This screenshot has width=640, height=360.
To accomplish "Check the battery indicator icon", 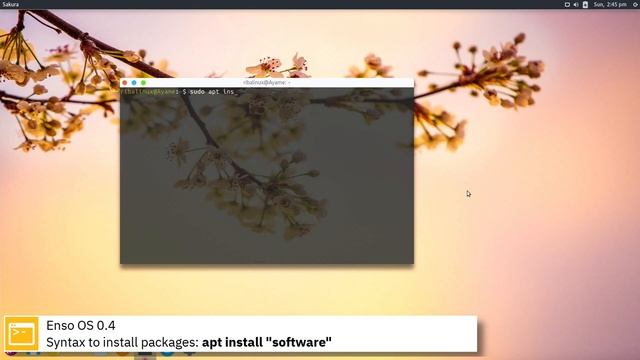I will (x=585, y=4).
